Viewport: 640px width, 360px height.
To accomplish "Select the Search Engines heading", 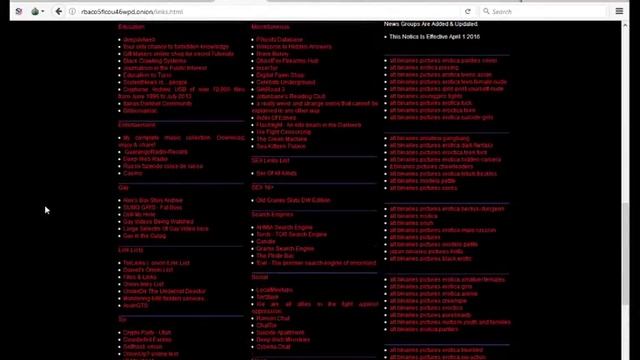I will click(x=272, y=214).
